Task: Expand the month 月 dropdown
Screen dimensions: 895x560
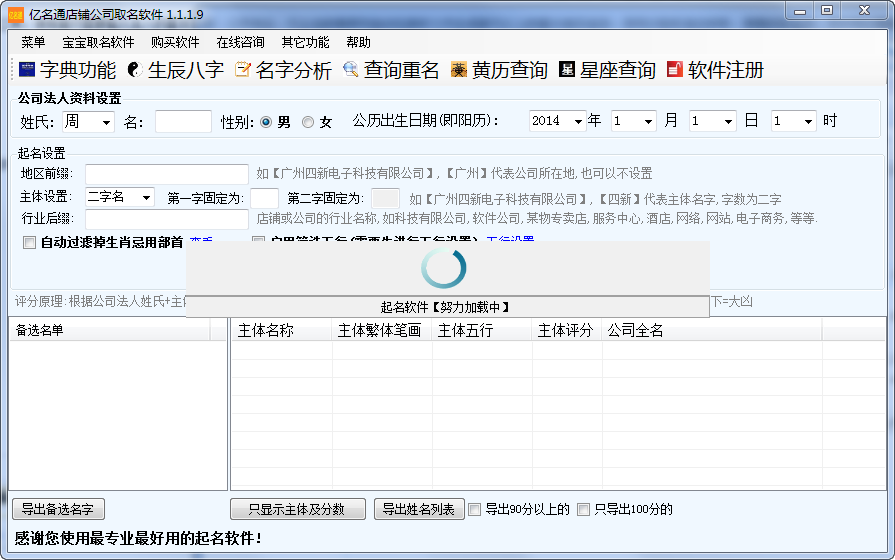Action: point(648,121)
